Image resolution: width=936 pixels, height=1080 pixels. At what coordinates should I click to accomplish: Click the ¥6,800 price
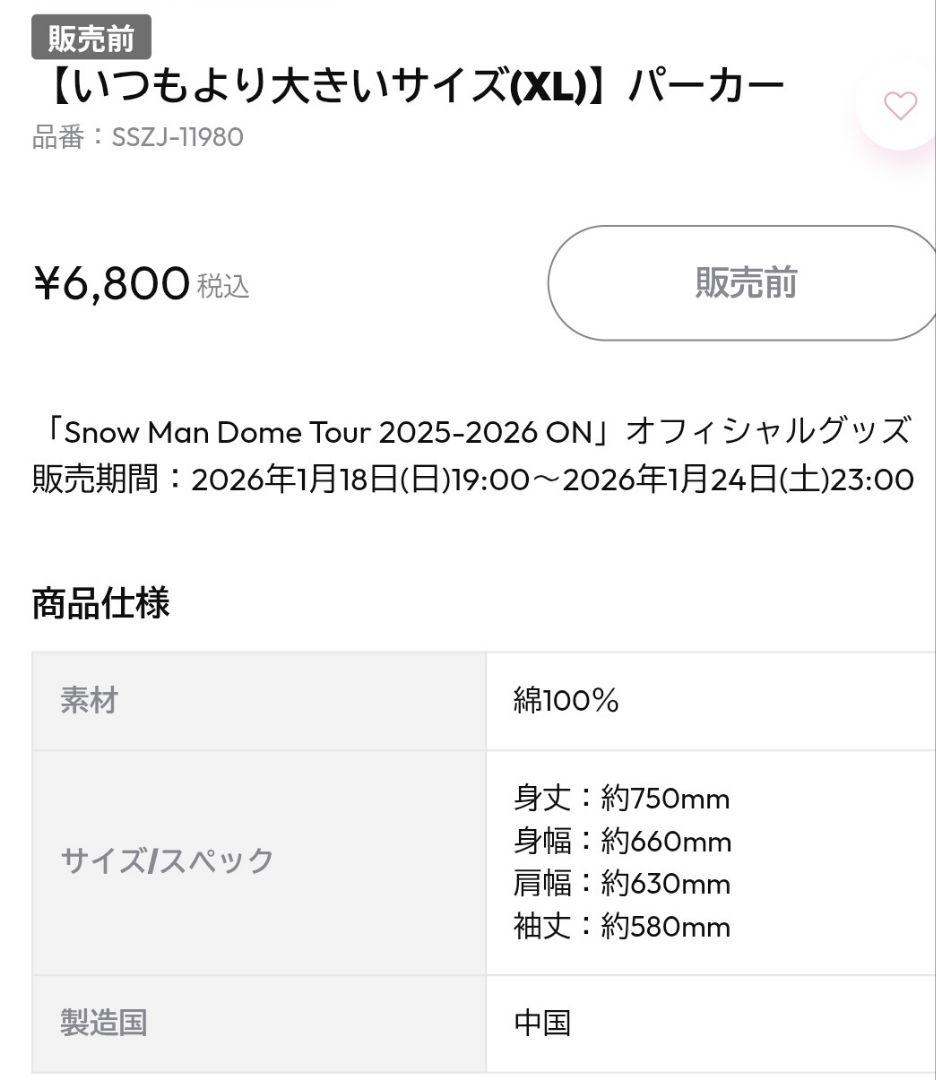tap(112, 284)
